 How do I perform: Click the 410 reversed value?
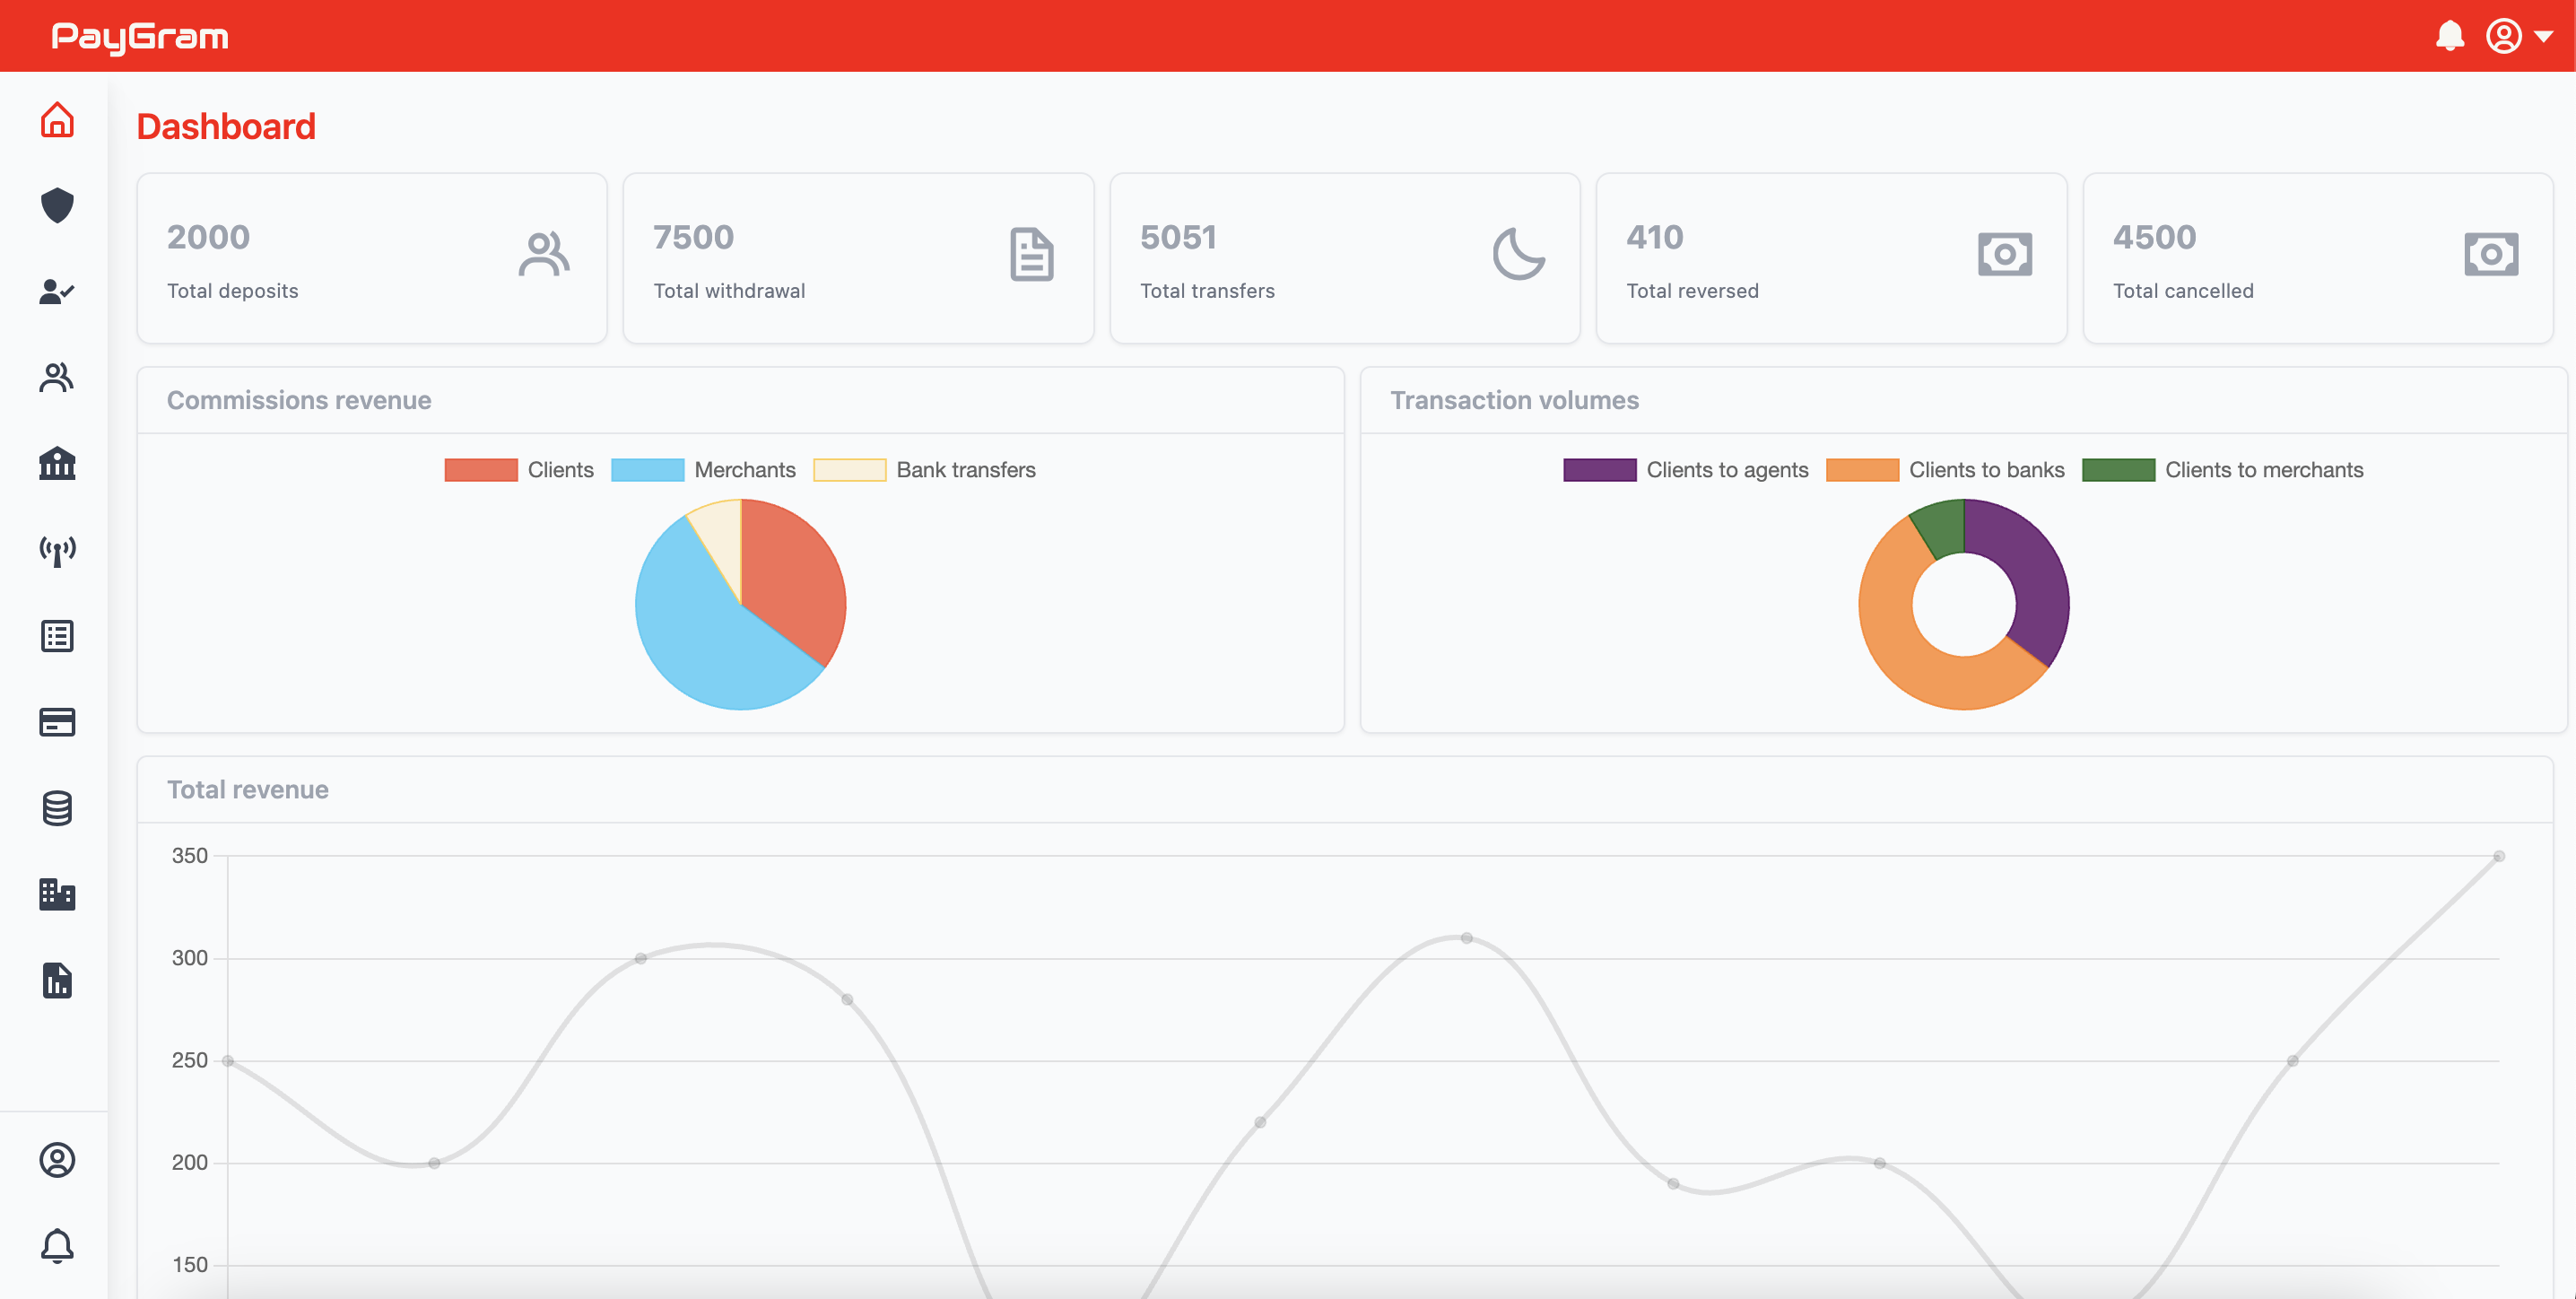[1655, 237]
